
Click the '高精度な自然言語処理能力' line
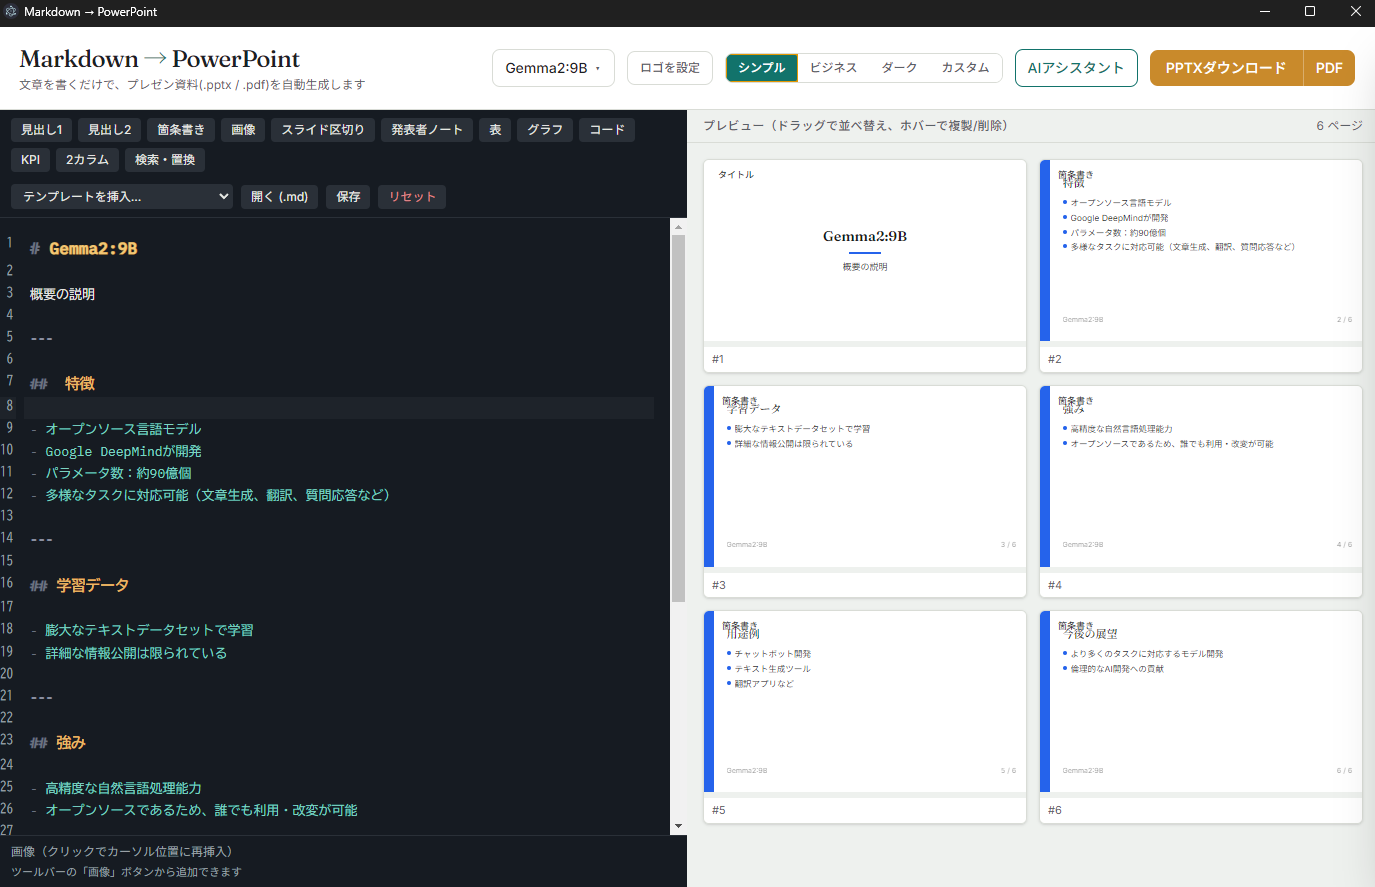point(116,788)
